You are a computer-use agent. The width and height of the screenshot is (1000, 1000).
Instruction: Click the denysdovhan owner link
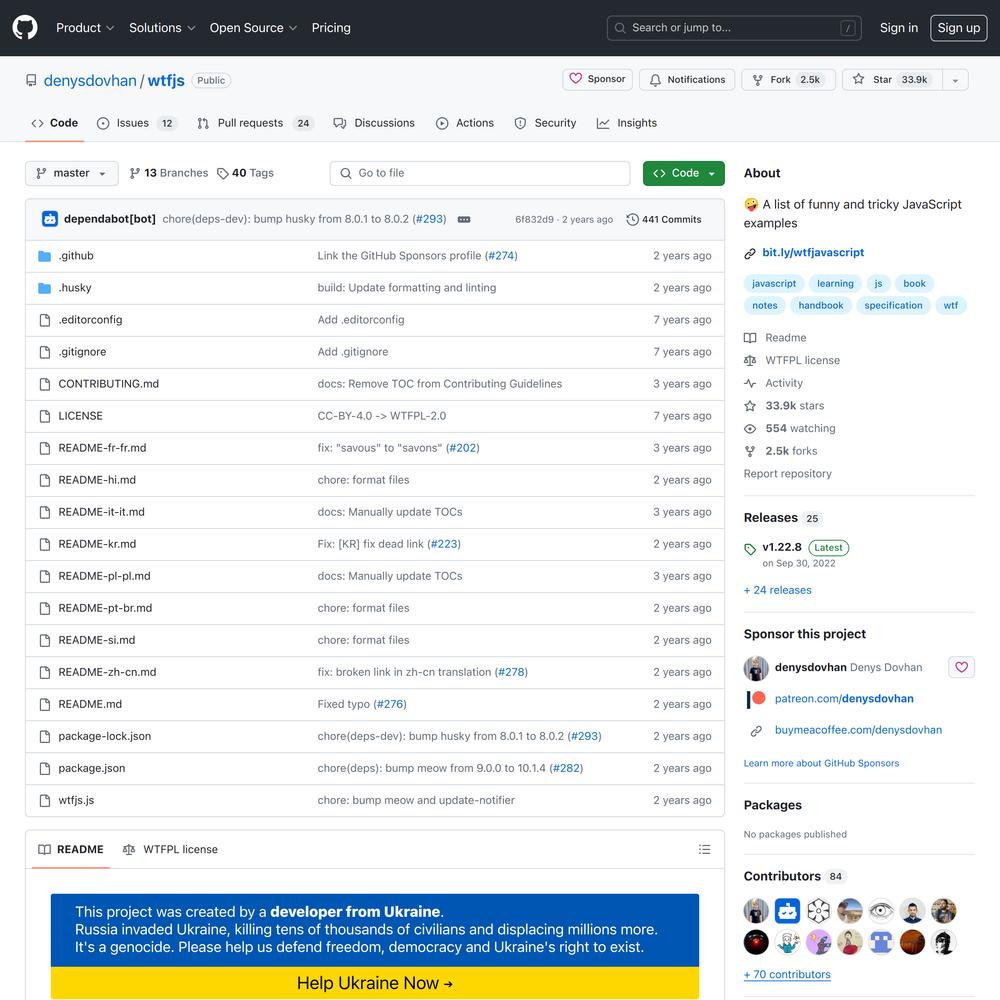[x=90, y=81]
